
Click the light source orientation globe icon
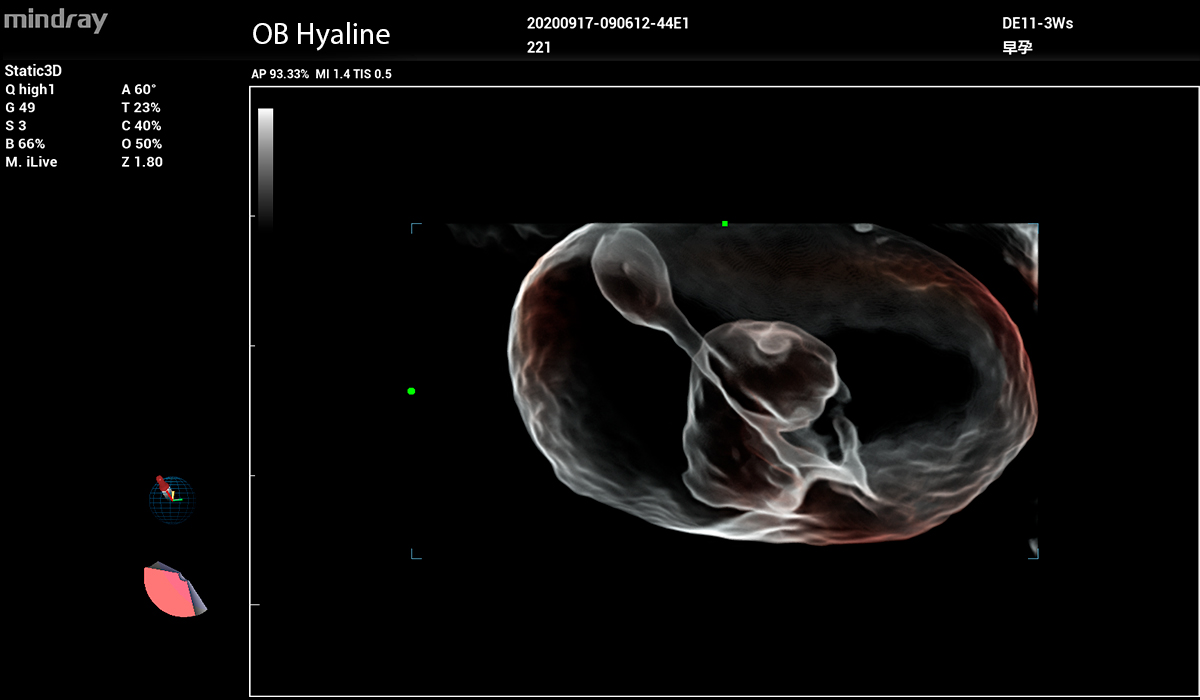(x=171, y=499)
